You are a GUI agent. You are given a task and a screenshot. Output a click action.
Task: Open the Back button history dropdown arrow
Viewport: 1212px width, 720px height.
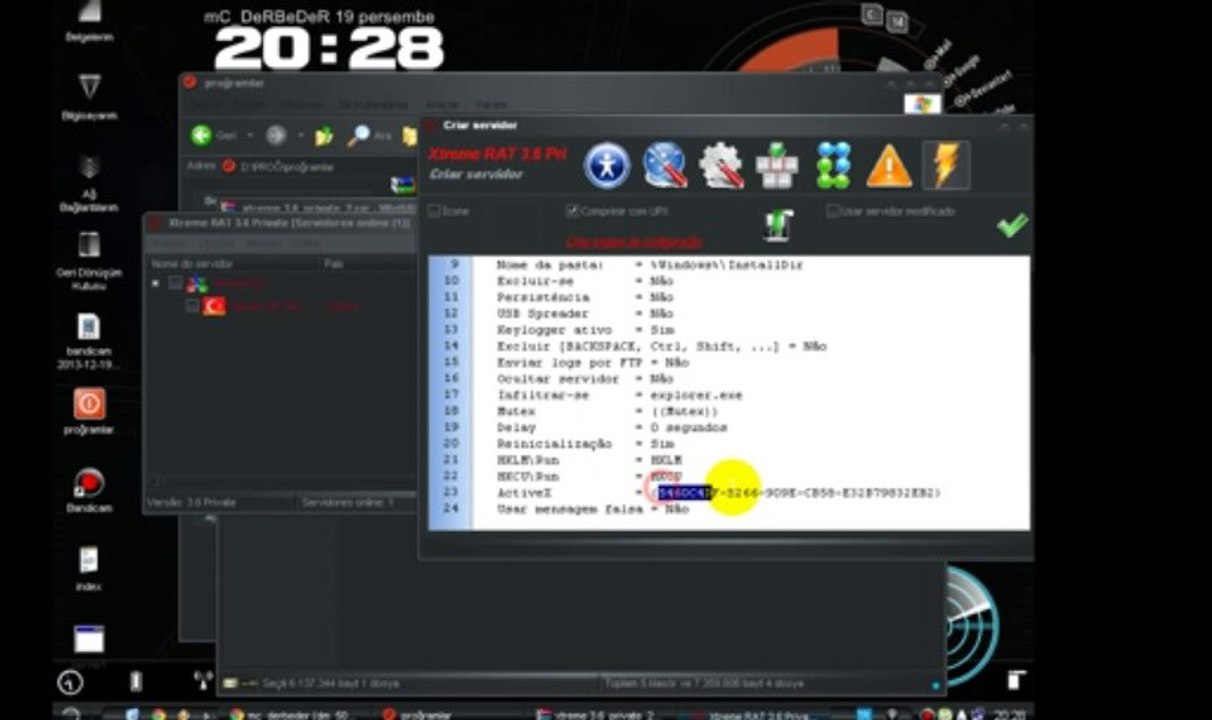click(x=250, y=135)
